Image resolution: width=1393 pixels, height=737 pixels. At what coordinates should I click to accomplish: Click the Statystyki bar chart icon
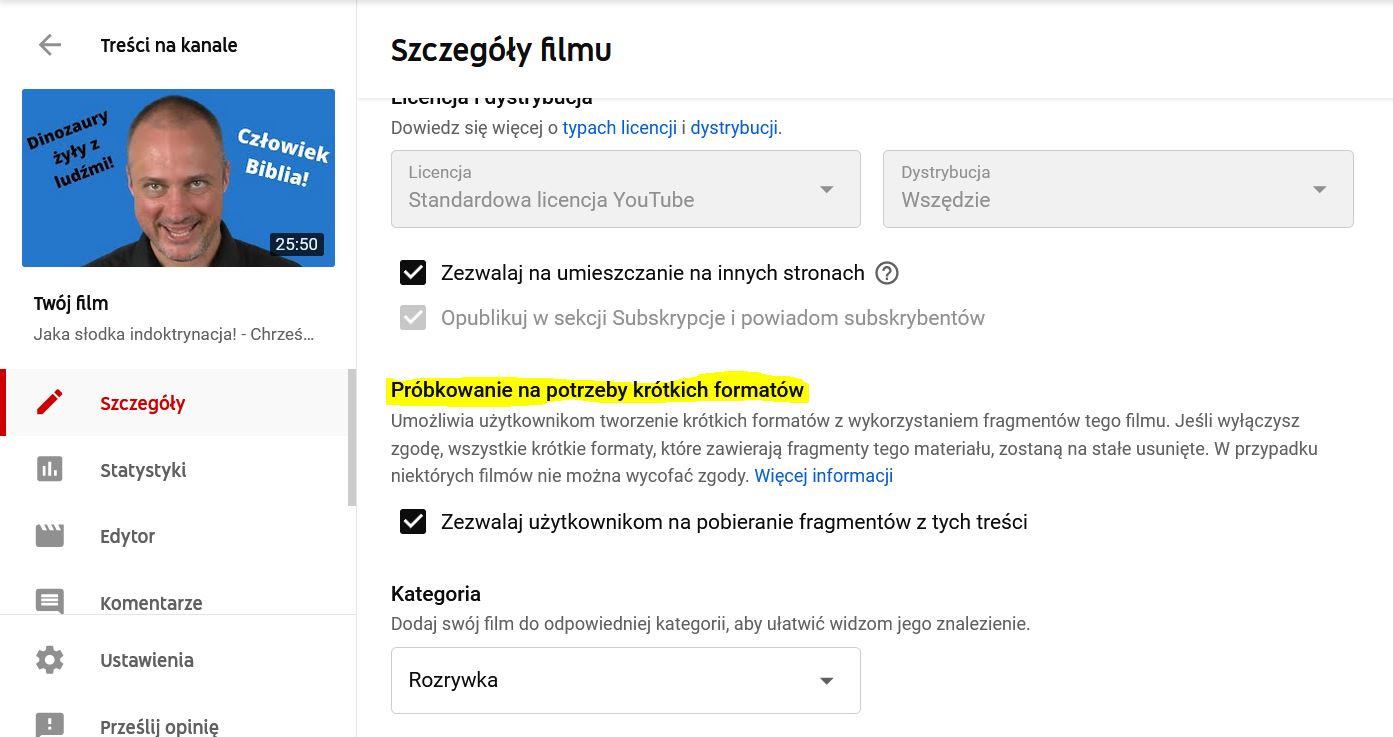coord(49,470)
